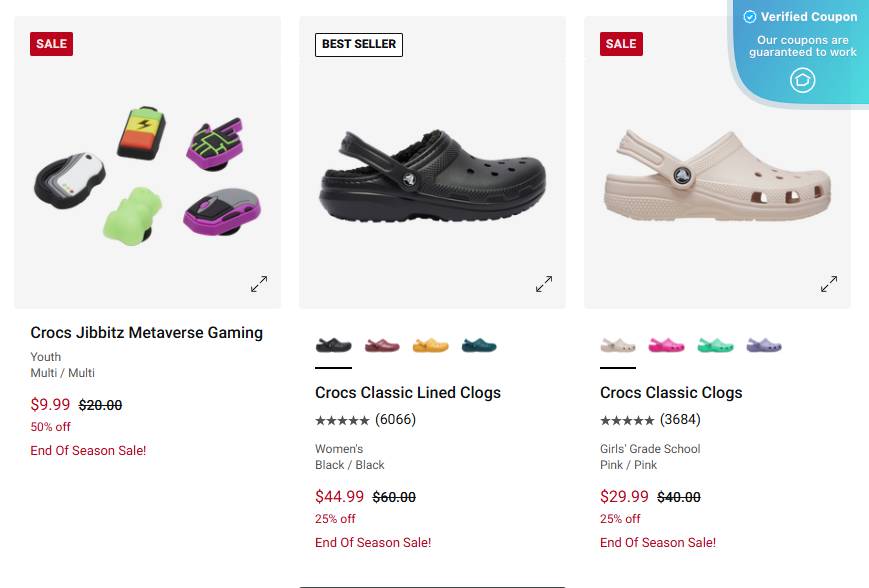Viewport: 869px width, 588px height.
Task: Expand the Jibbitz Metaverse Gaming product image
Action: coord(258,283)
